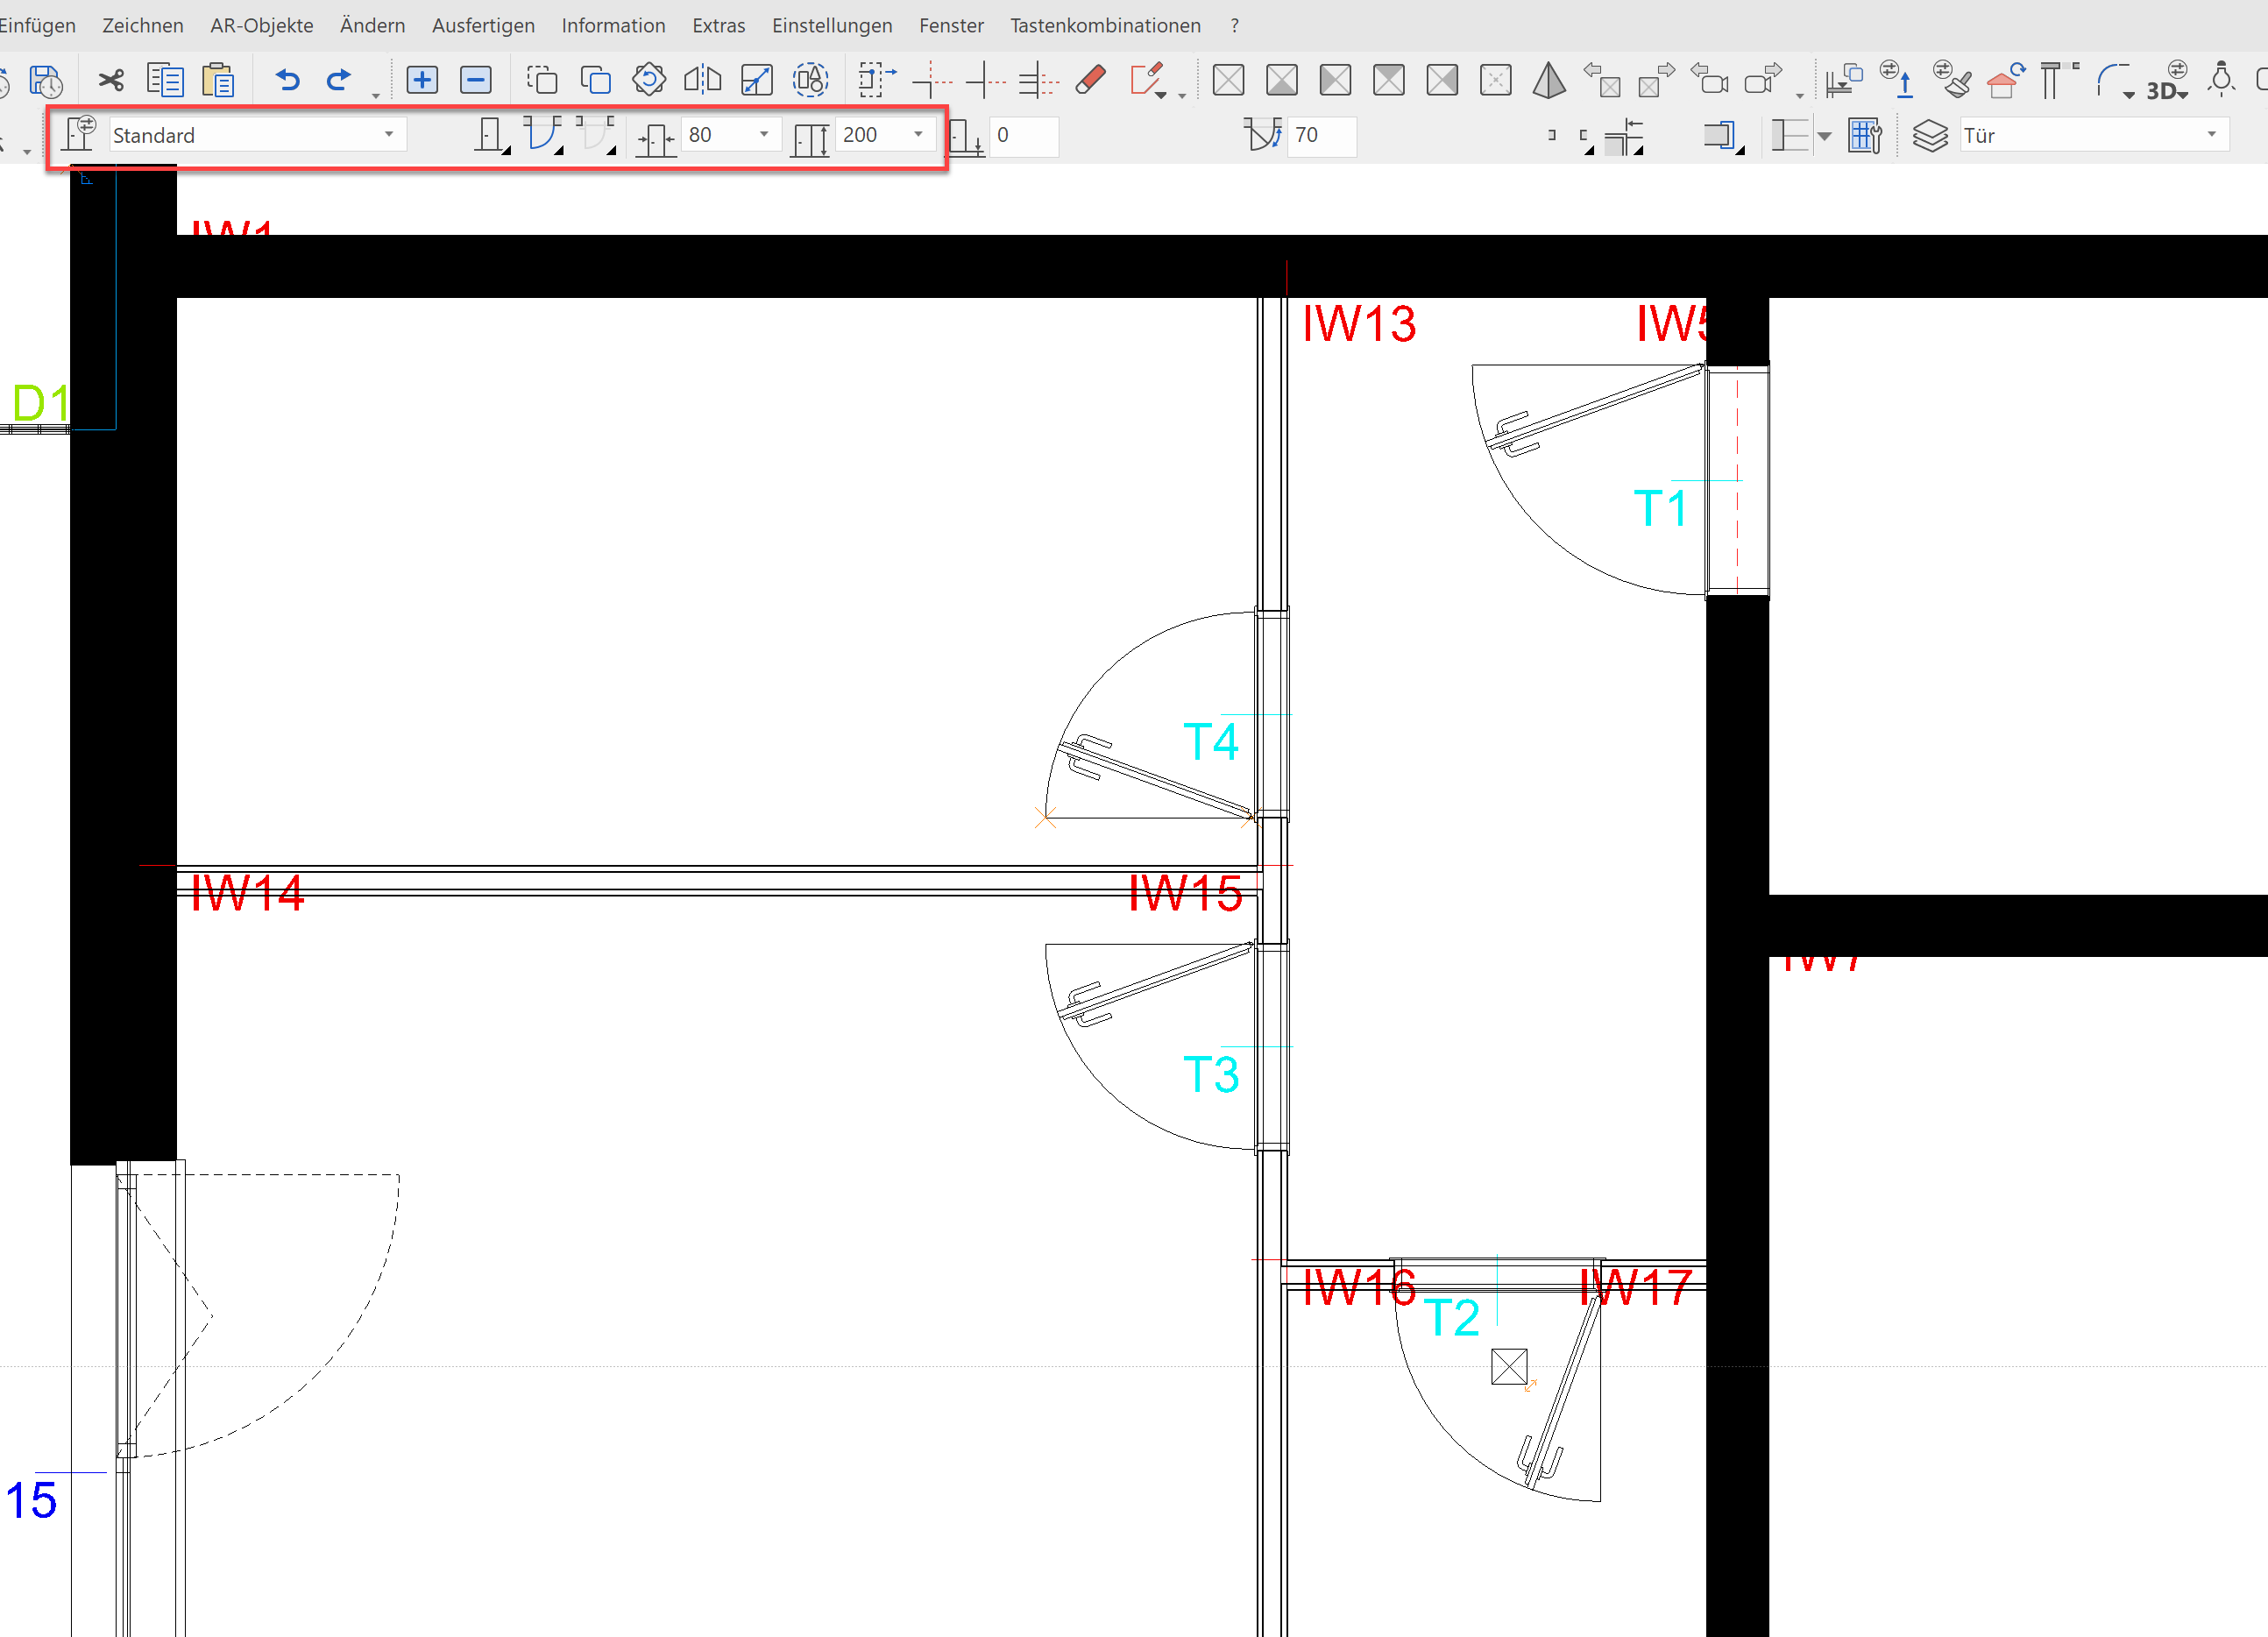Click the eraser icon
Image resolution: width=2268 pixels, height=1637 pixels.
[x=1090, y=80]
